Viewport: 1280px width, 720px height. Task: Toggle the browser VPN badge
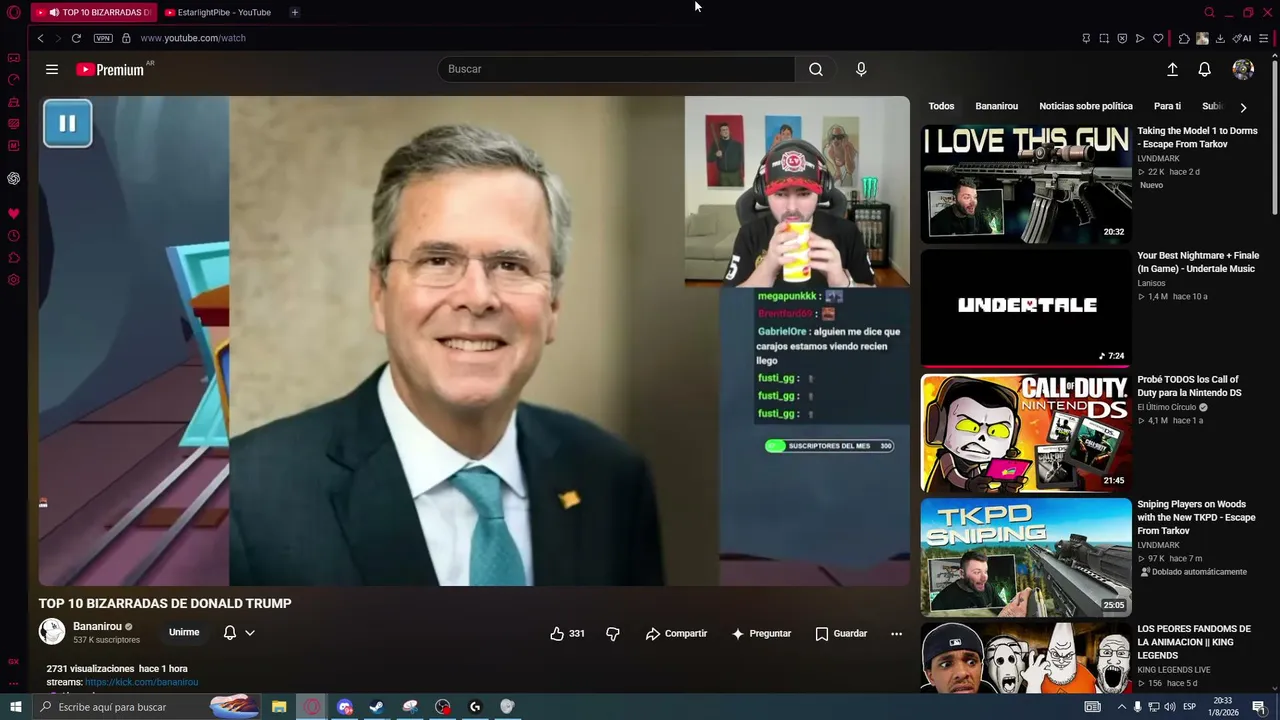103,38
